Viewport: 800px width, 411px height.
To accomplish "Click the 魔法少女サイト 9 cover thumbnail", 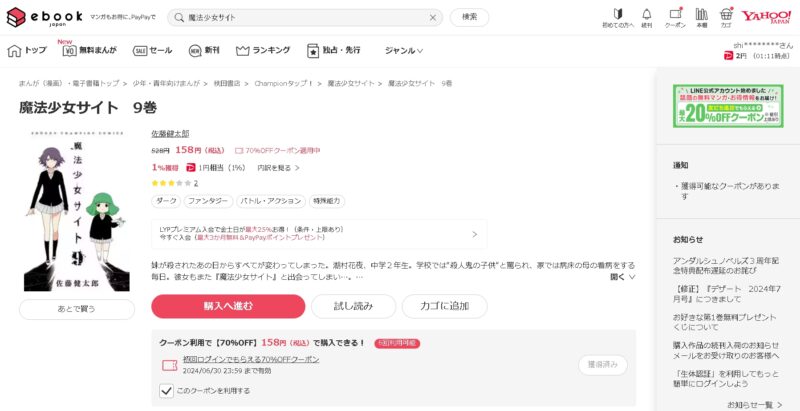I will (77, 211).
